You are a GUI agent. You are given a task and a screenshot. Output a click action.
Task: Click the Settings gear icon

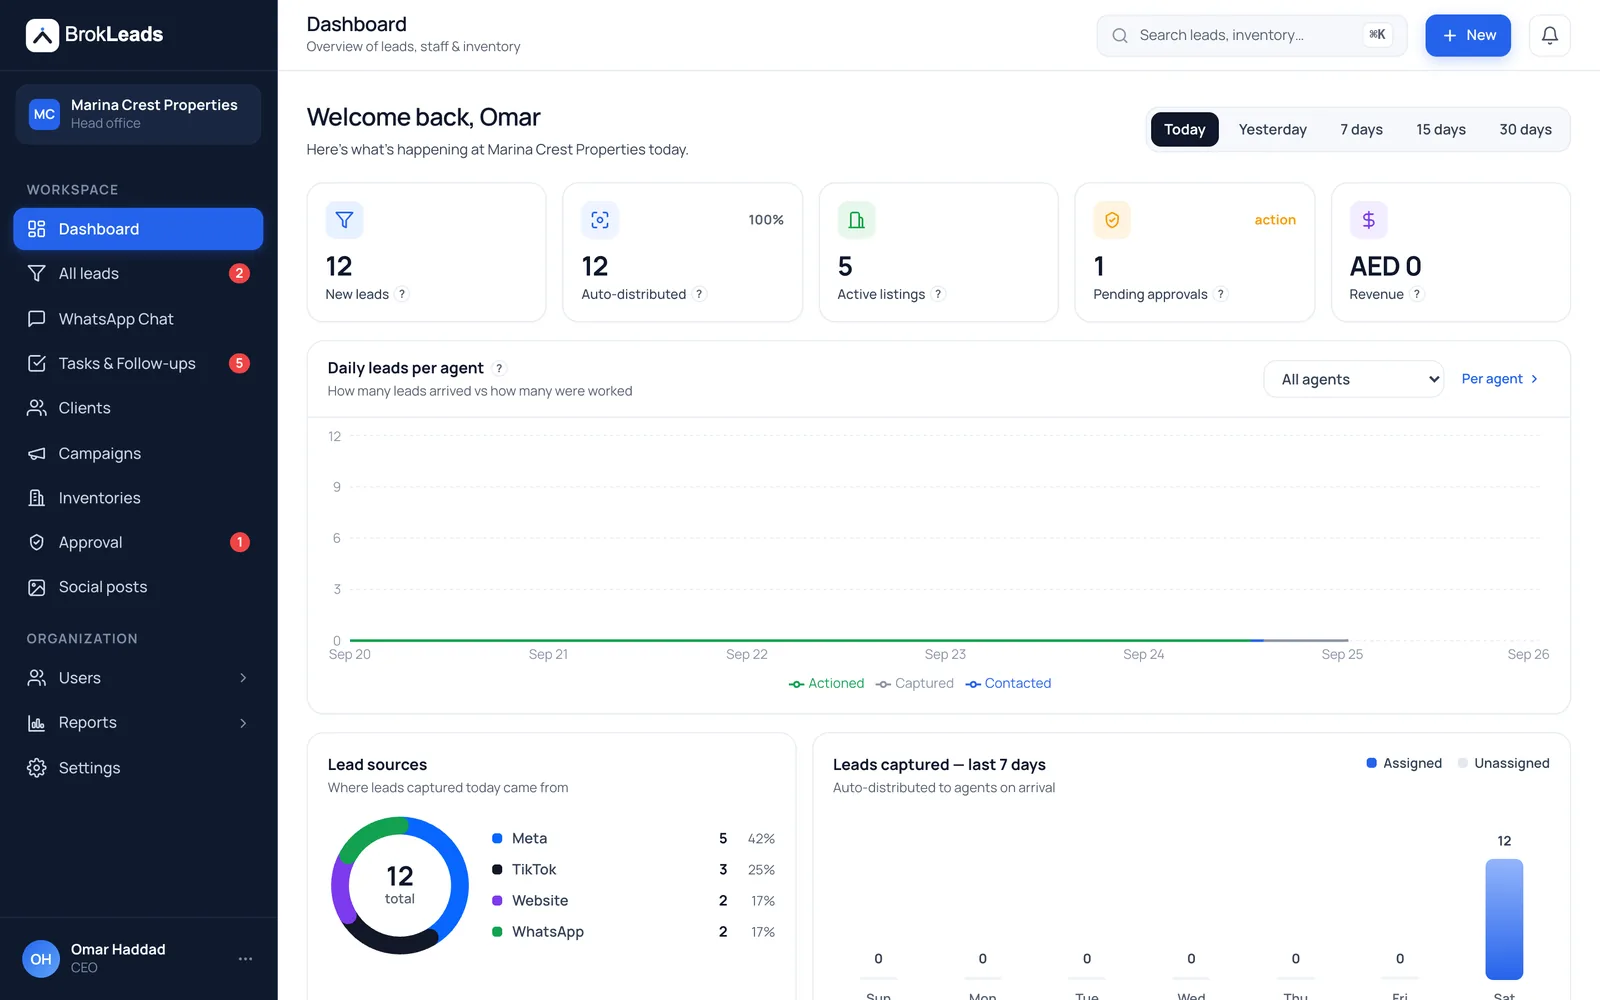pyautogui.click(x=37, y=768)
